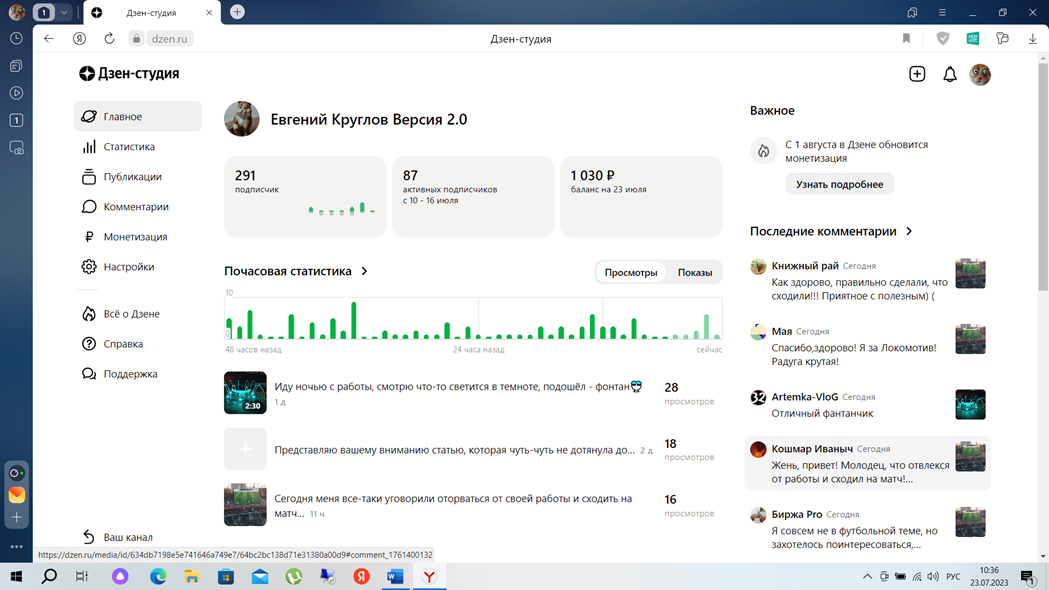Expand Почасовая статистика with its chevron

pyautogui.click(x=365, y=271)
